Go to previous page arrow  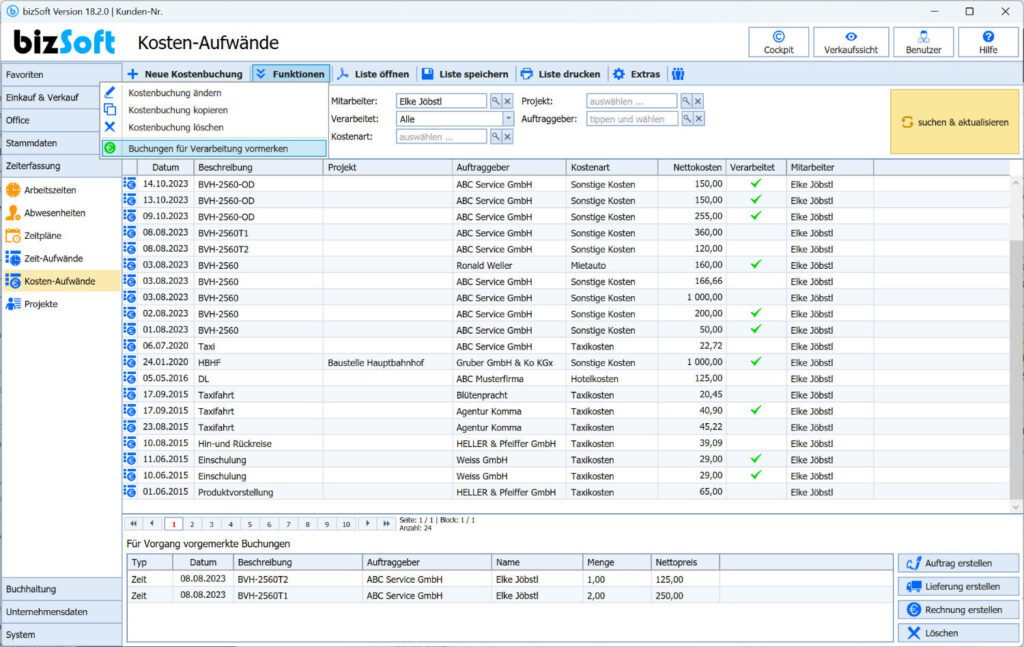point(153,524)
